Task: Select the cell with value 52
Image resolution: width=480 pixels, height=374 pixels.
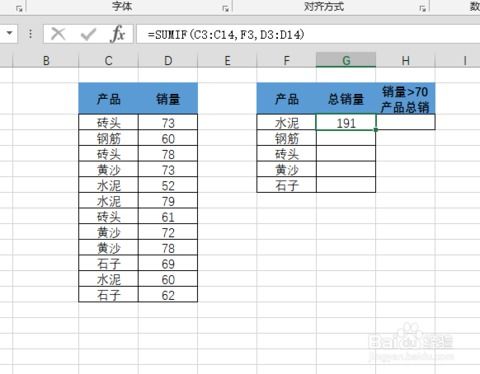Action: [x=168, y=185]
